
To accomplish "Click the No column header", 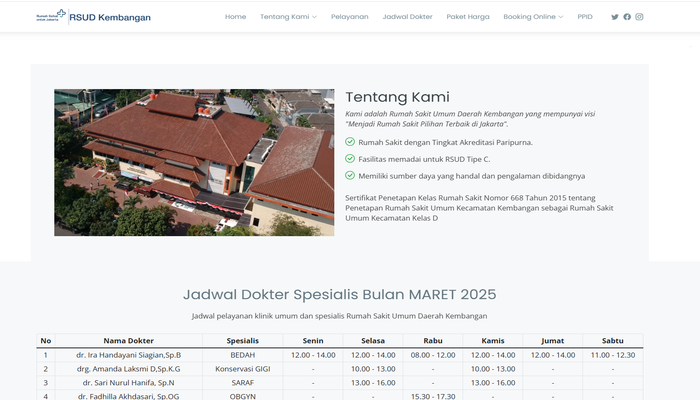I will [x=46, y=341].
